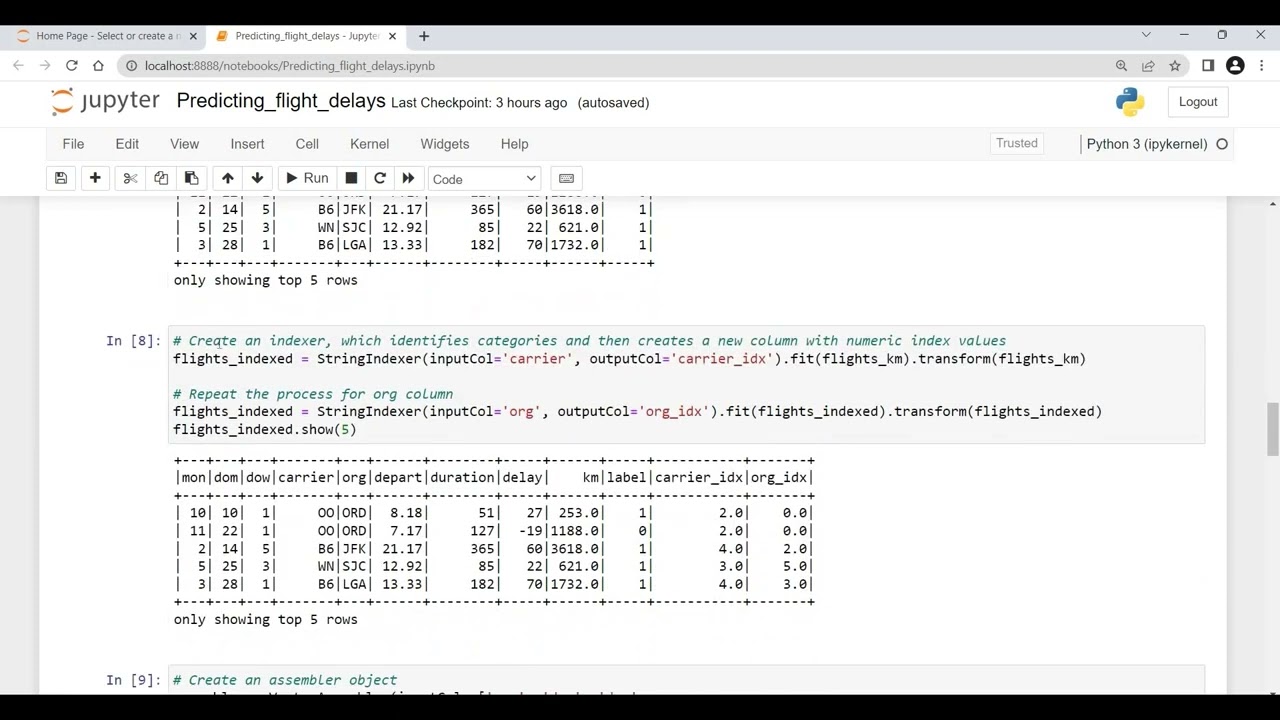
Task: Rename notebook title Predicting_flight_delays
Action: (281, 101)
